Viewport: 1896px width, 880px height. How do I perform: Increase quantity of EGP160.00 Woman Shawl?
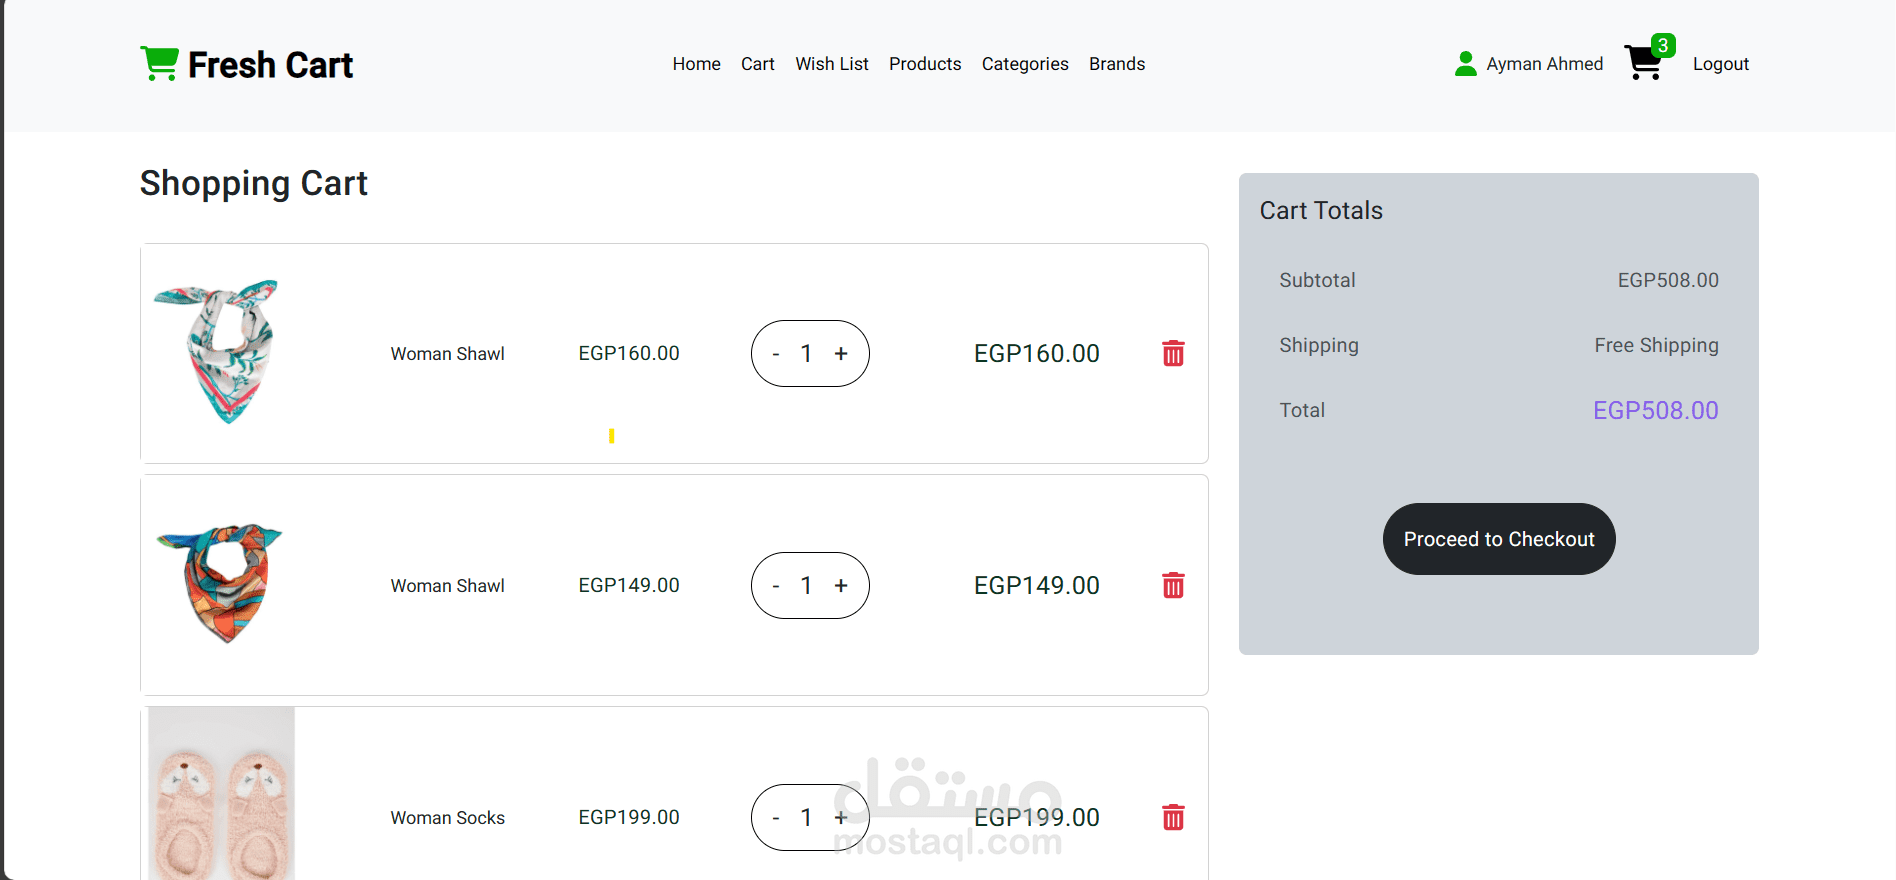click(841, 353)
